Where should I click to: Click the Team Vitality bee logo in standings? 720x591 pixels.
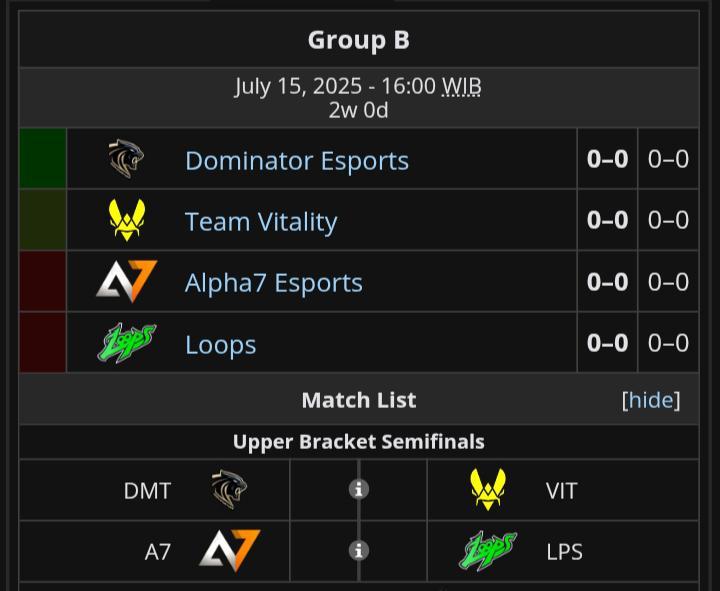pyautogui.click(x=127, y=220)
